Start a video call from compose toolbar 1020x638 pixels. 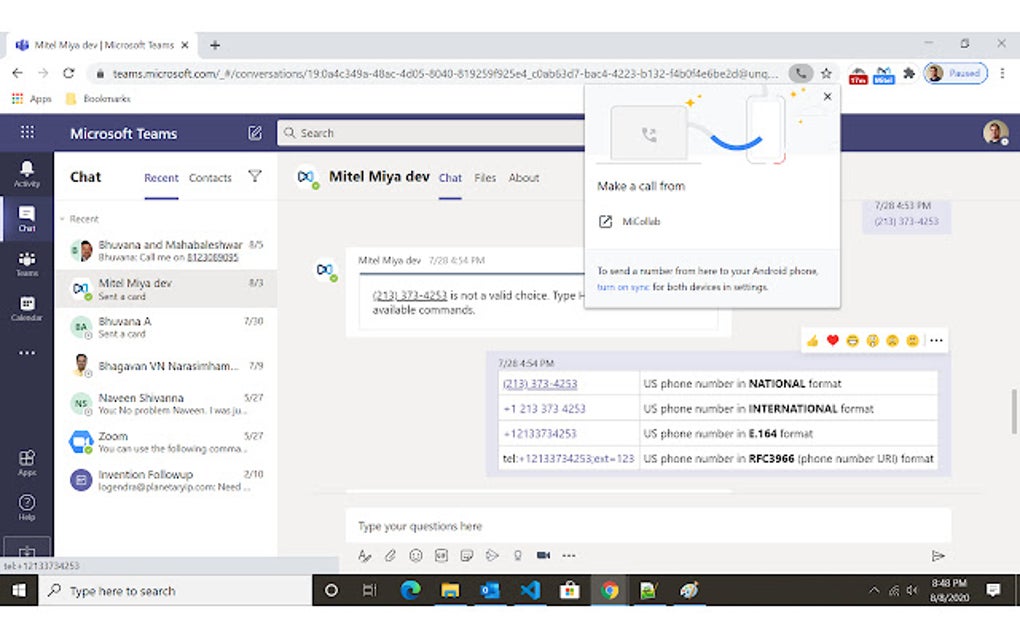pyautogui.click(x=543, y=555)
